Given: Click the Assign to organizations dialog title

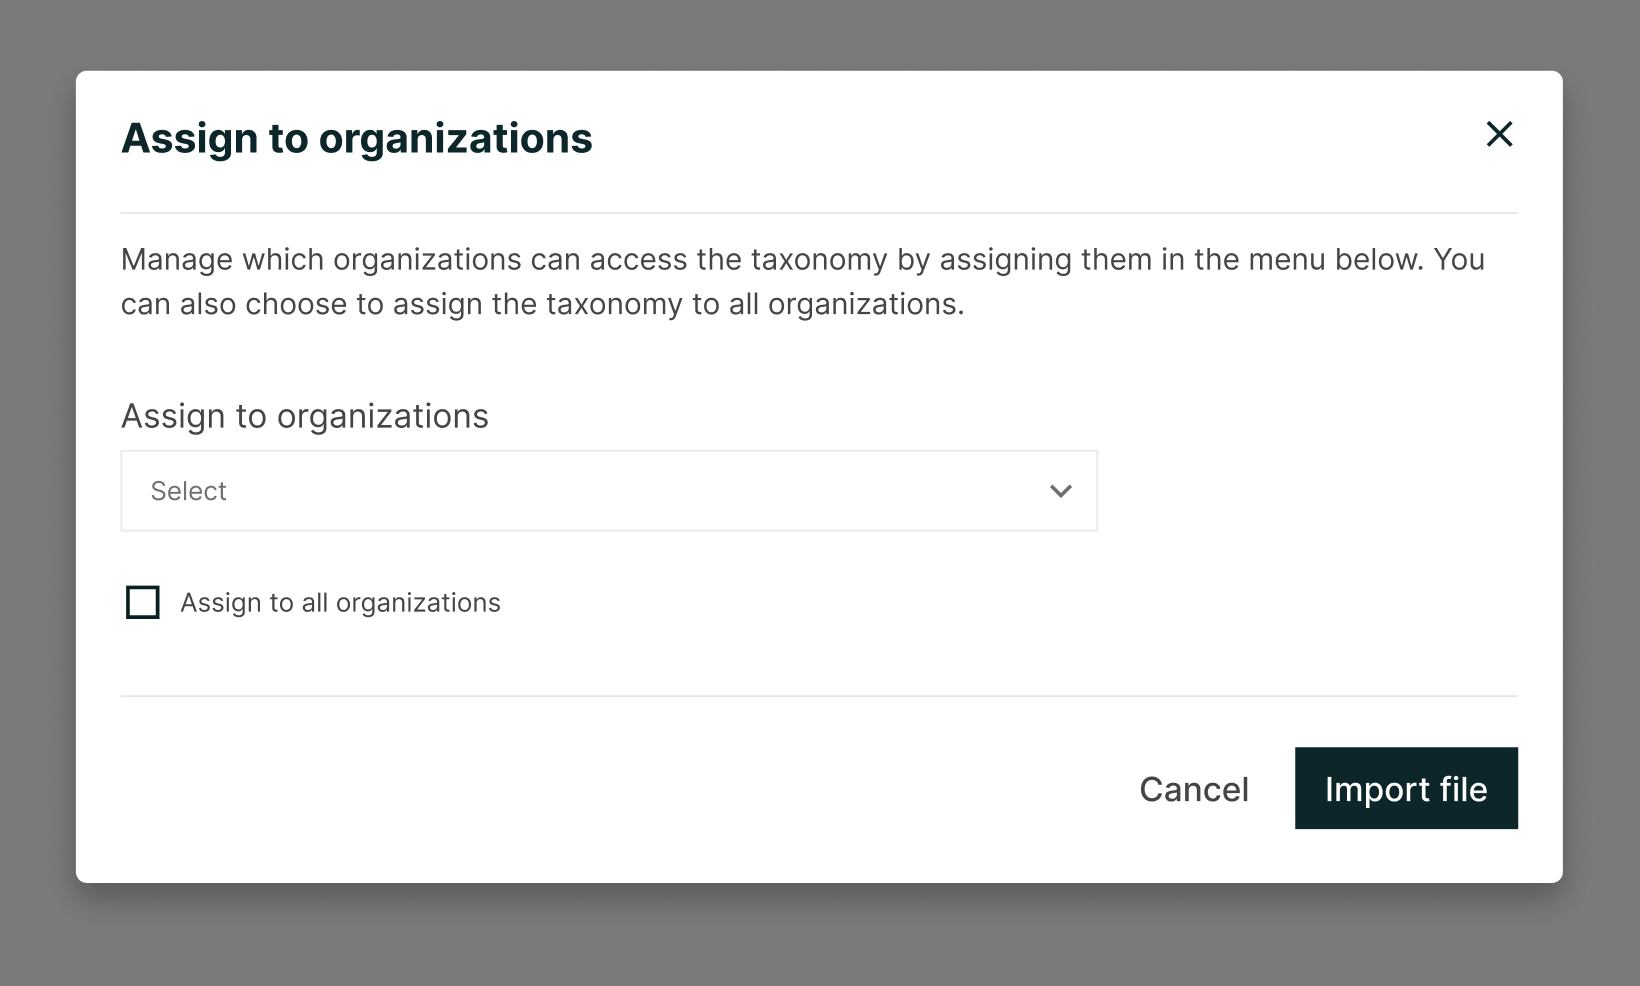Looking at the screenshot, I should coord(357,137).
